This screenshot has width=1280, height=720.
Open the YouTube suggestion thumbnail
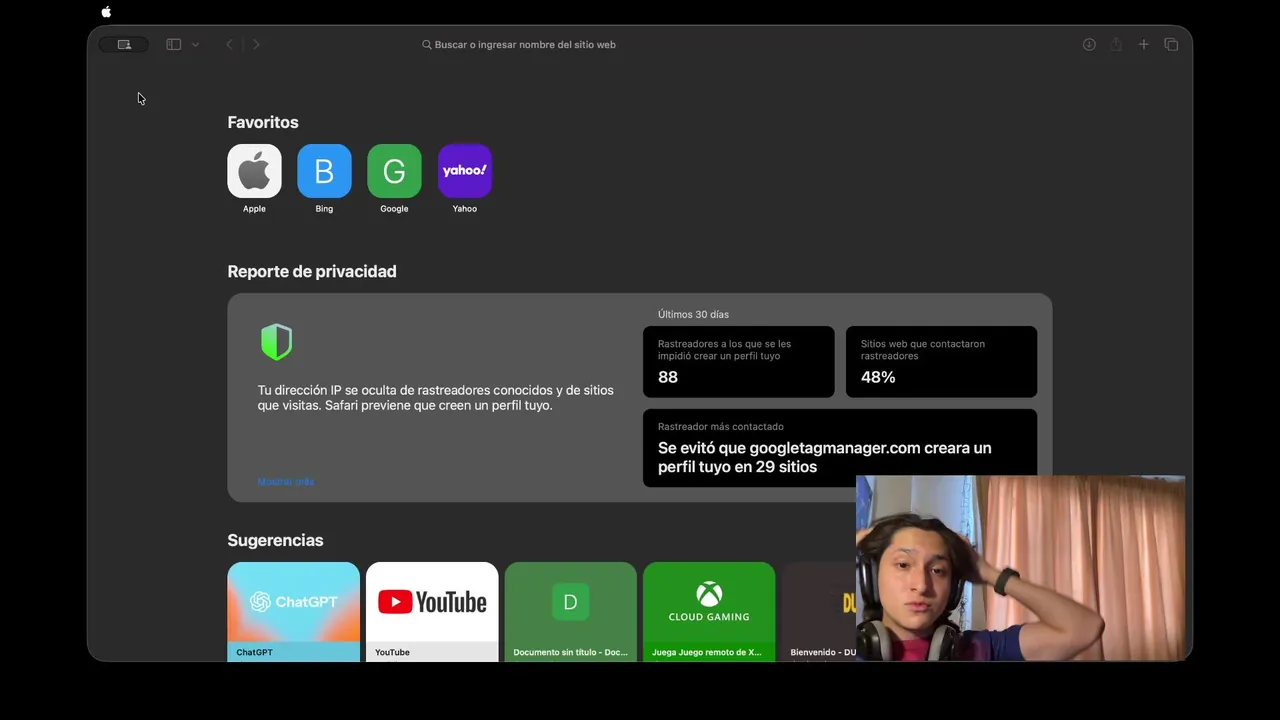click(432, 611)
